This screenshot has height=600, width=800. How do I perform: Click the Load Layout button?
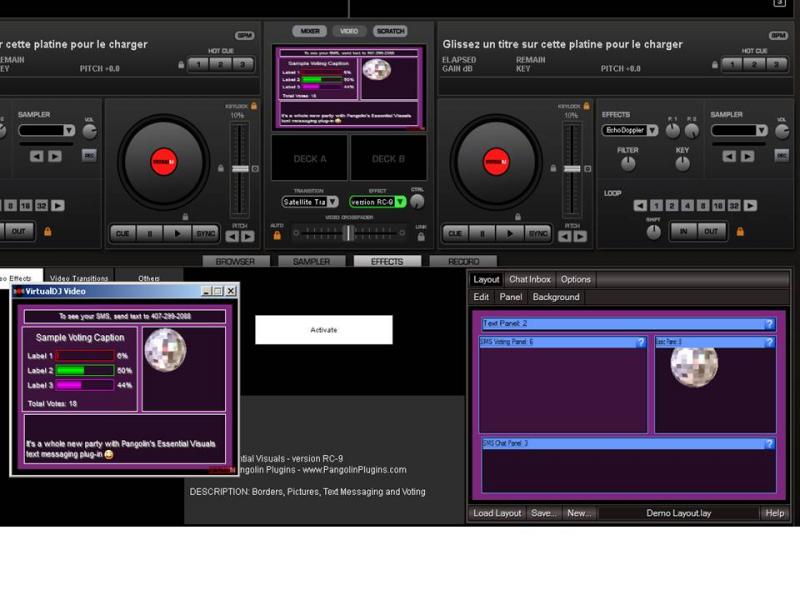(x=497, y=513)
